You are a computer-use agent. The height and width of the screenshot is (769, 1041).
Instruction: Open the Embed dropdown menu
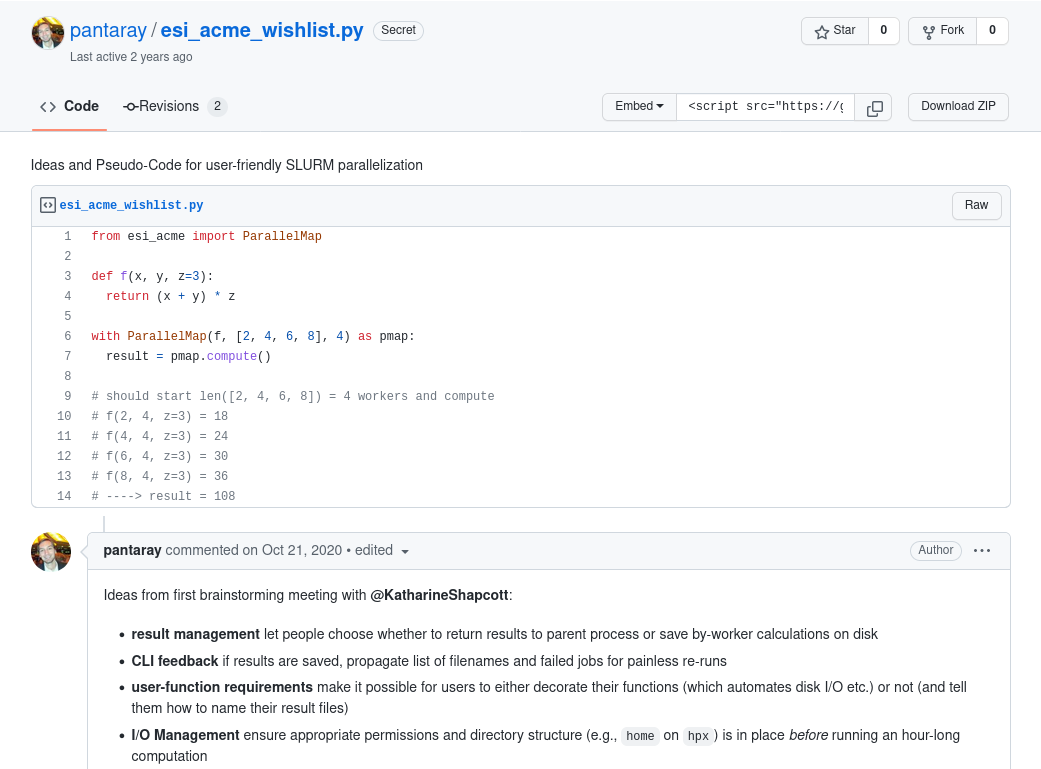[x=639, y=107]
